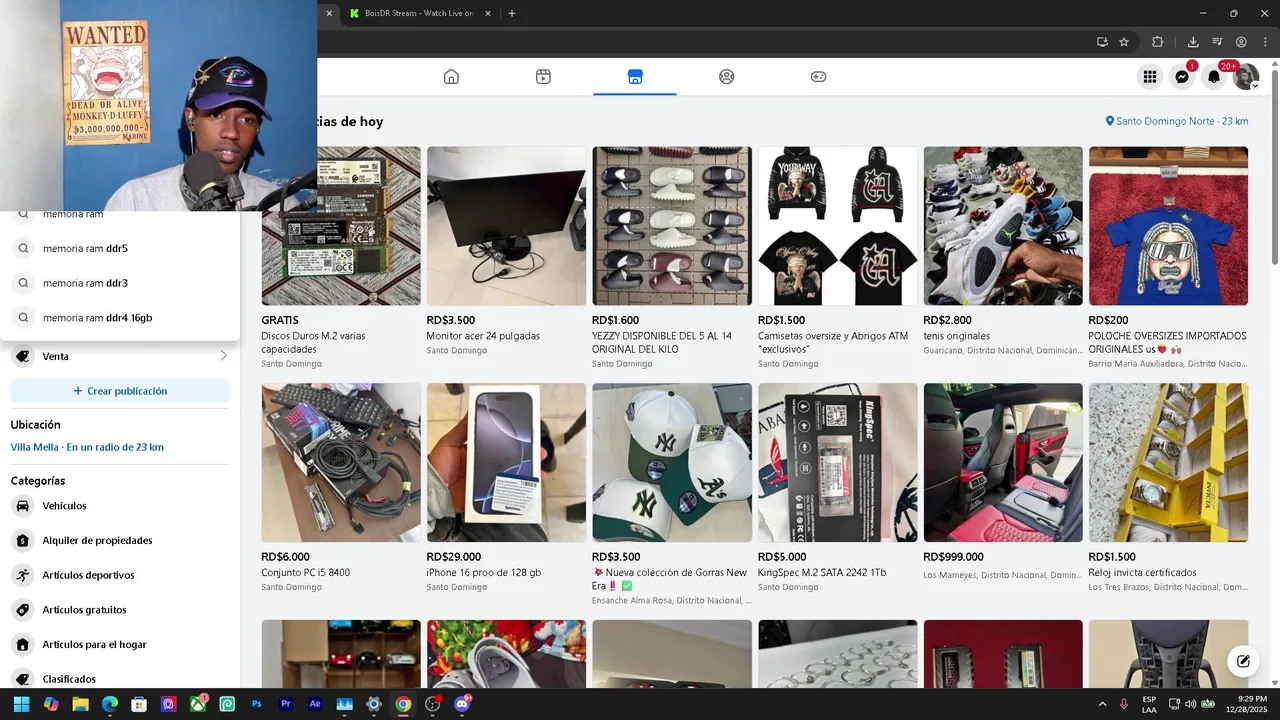This screenshot has width=1280, height=720.
Task: Click Crear publicación button
Action: [x=120, y=391]
